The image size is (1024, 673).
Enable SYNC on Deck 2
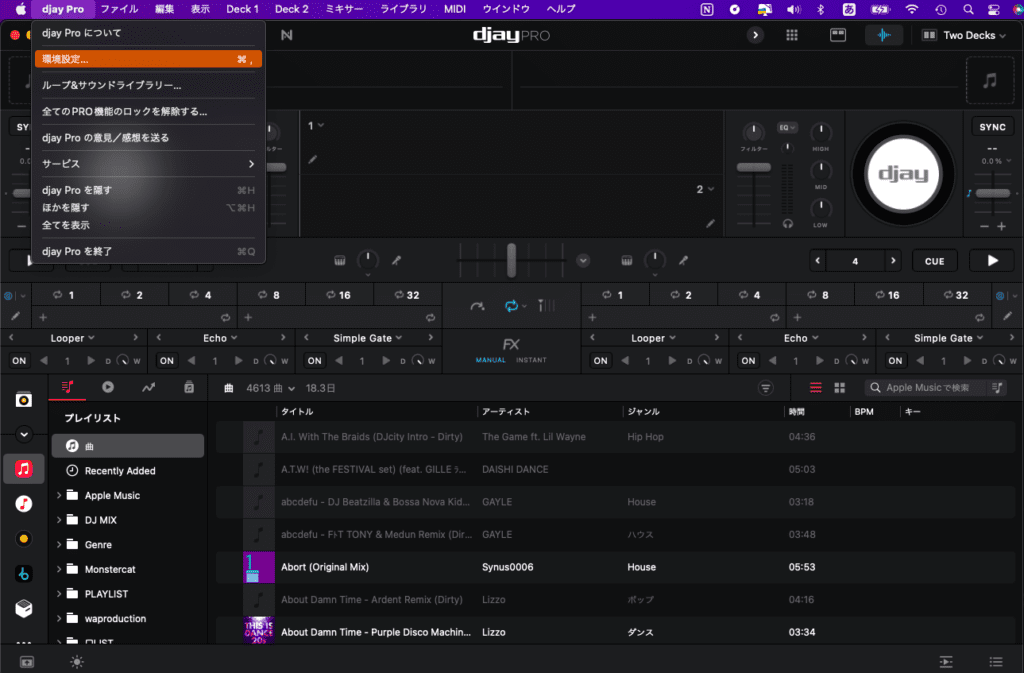992,127
